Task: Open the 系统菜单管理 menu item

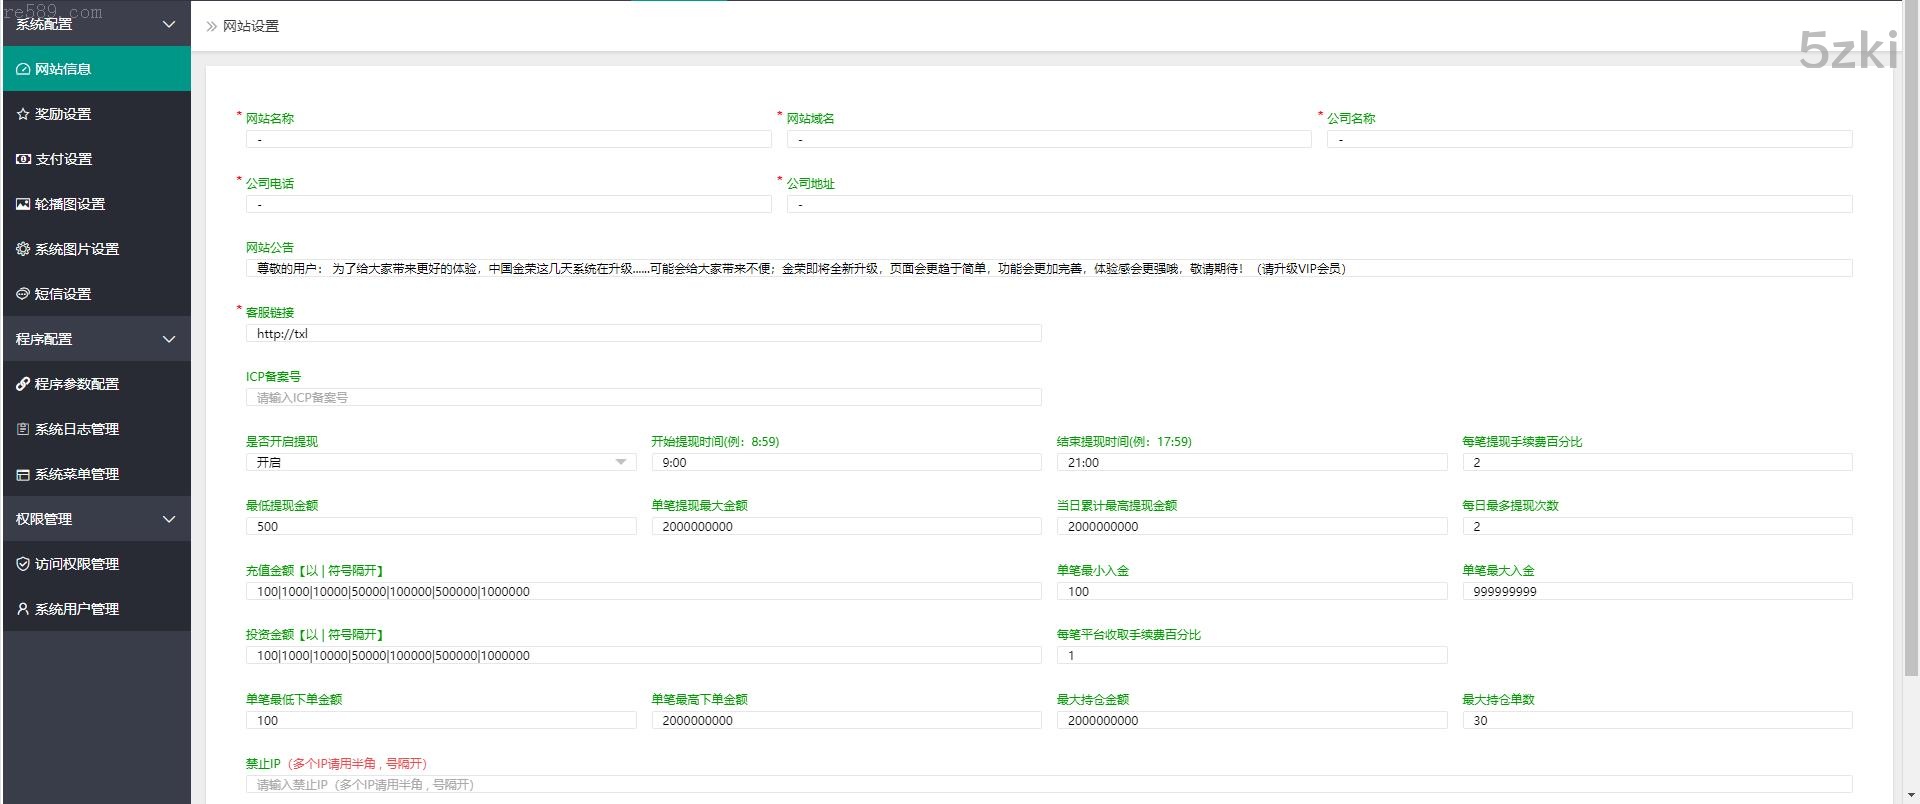Action: (76, 474)
